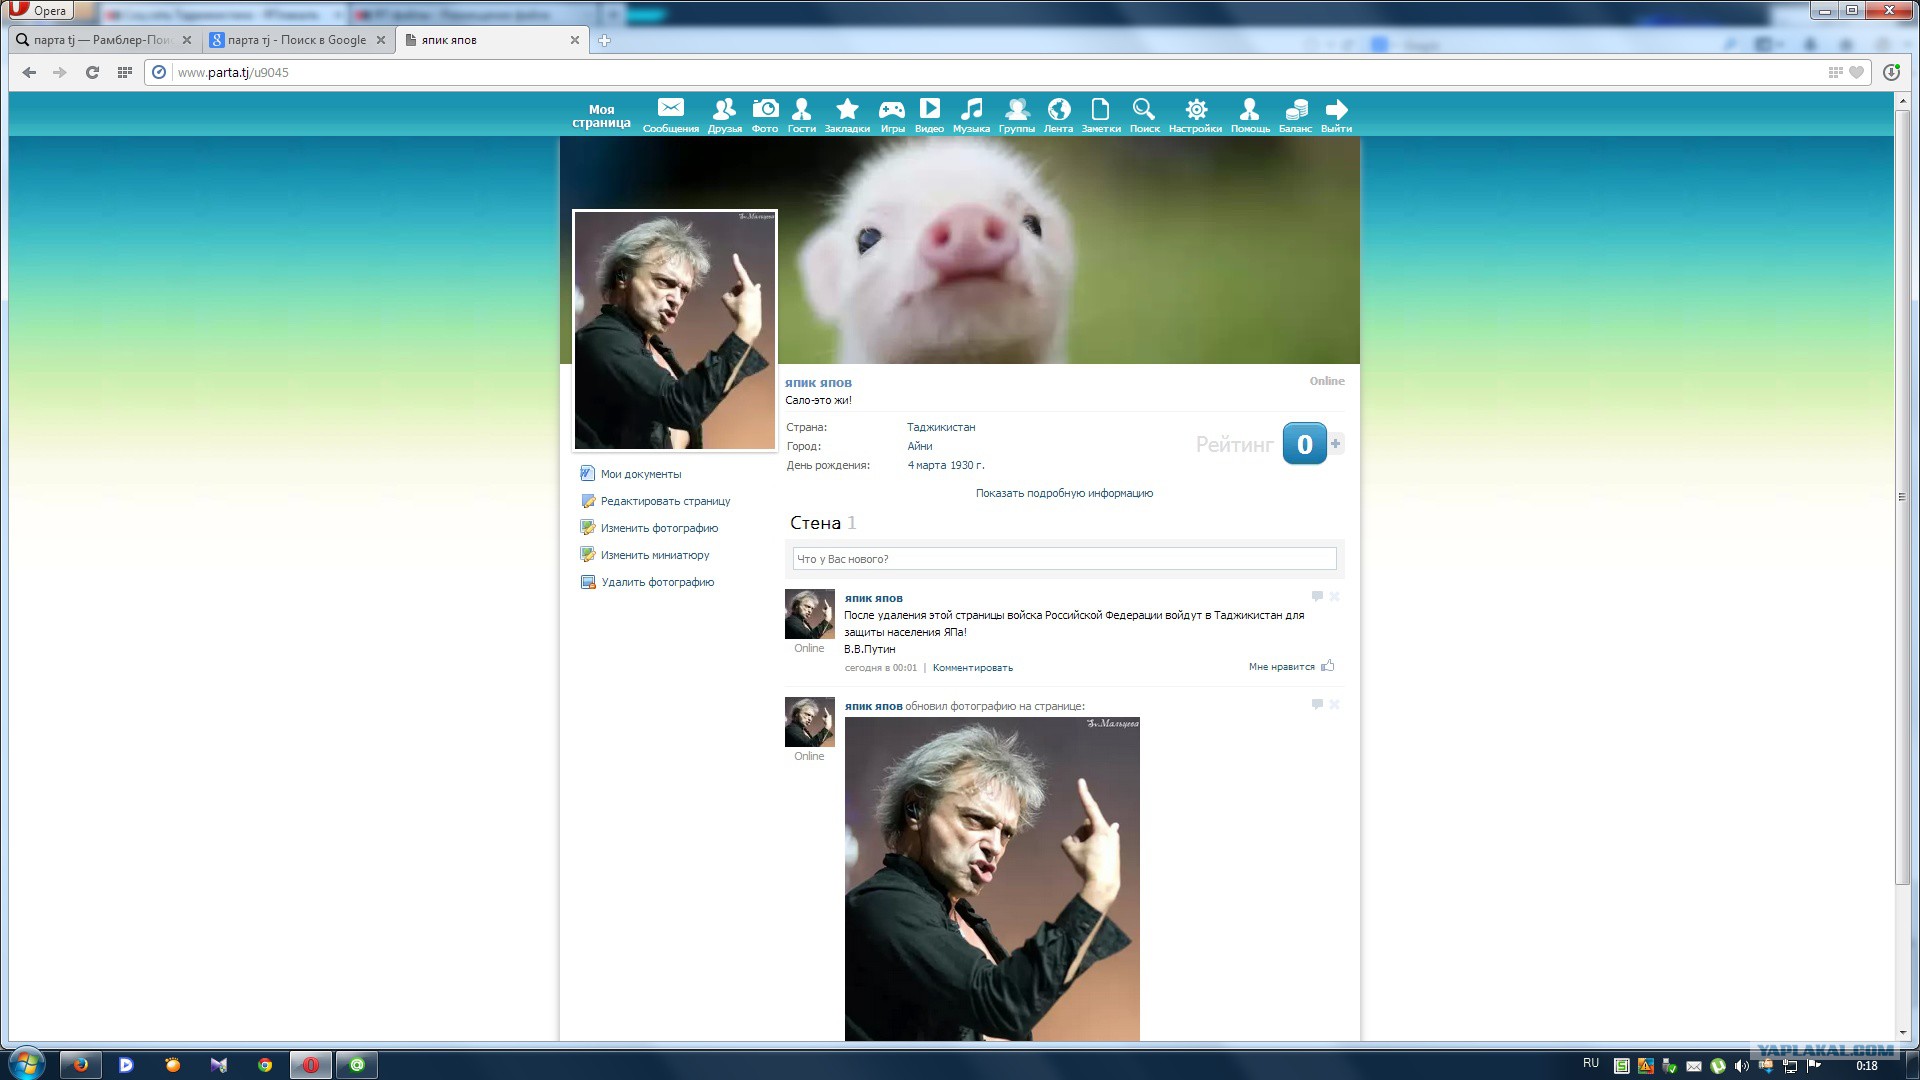Open Google Chrome from the taskbar
Viewport: 1920px width, 1080px height.
tap(265, 1065)
